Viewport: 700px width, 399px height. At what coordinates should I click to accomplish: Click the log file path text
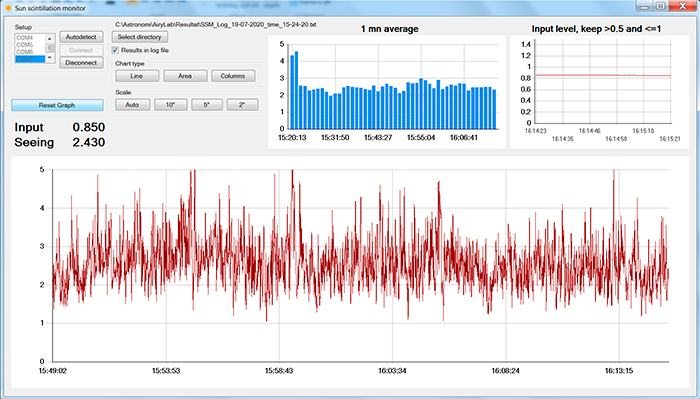[216, 25]
